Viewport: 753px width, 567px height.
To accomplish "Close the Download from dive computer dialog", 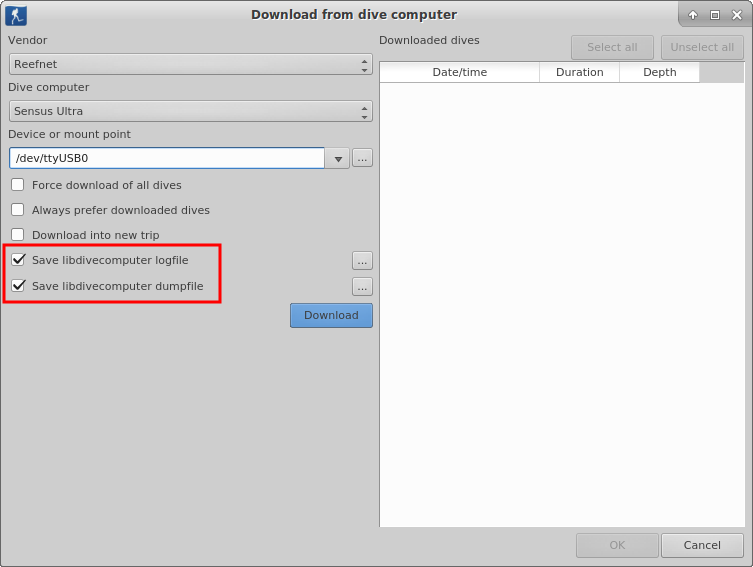I will (737, 15).
